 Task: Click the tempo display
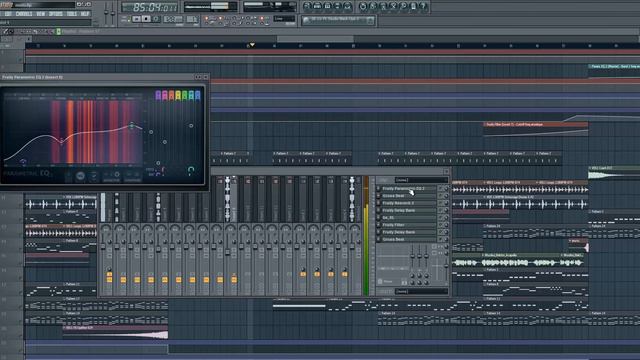click(173, 19)
